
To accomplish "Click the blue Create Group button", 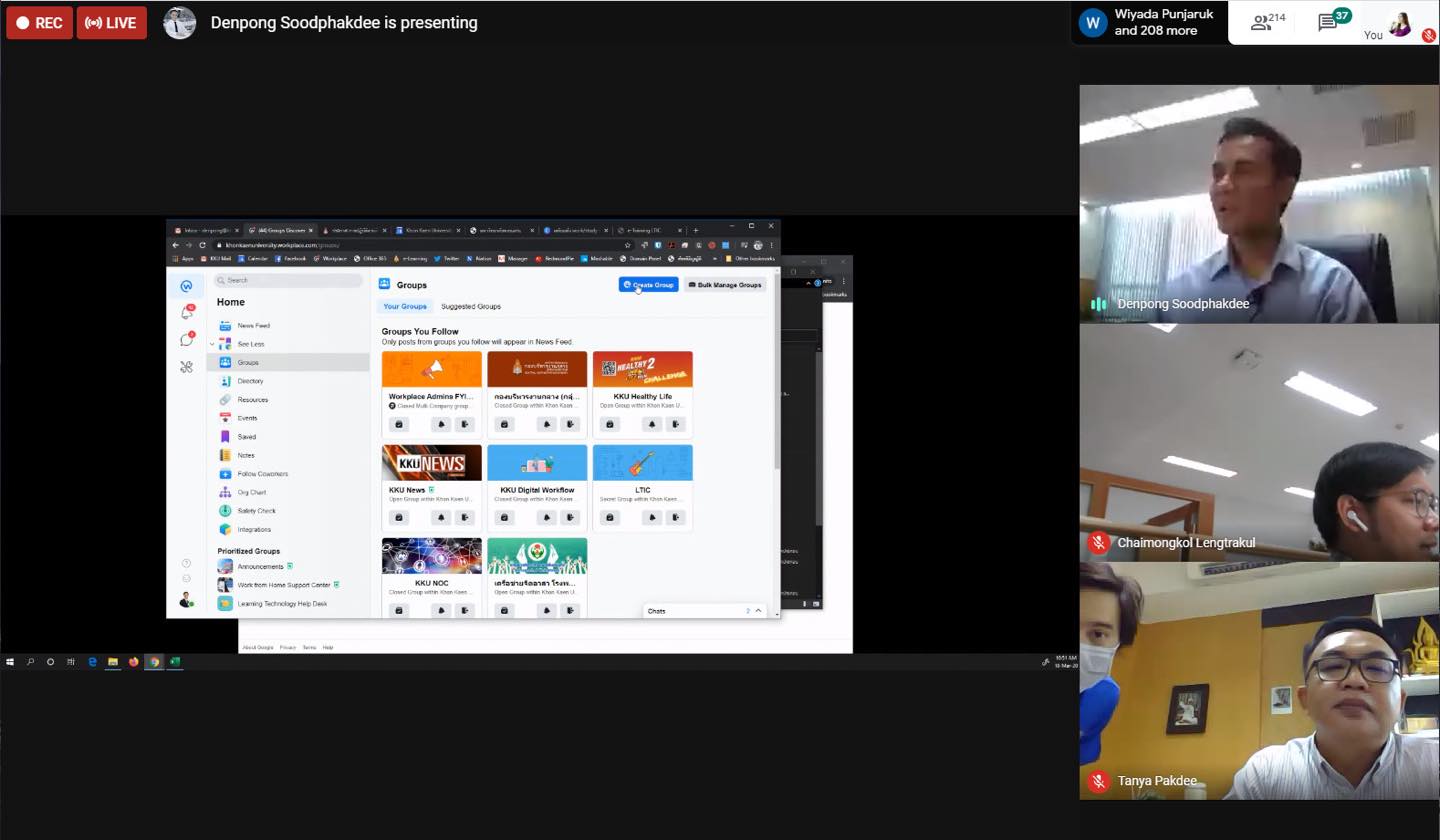I will (x=648, y=285).
